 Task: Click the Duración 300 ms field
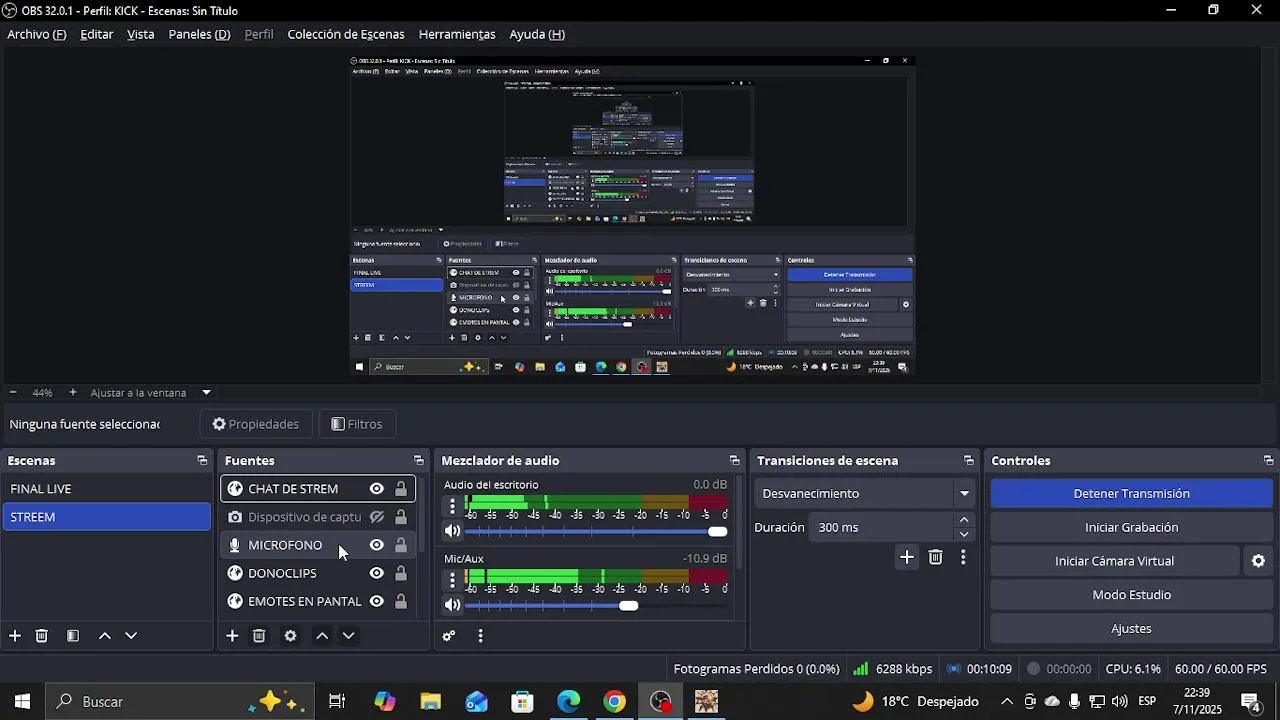coord(881,527)
